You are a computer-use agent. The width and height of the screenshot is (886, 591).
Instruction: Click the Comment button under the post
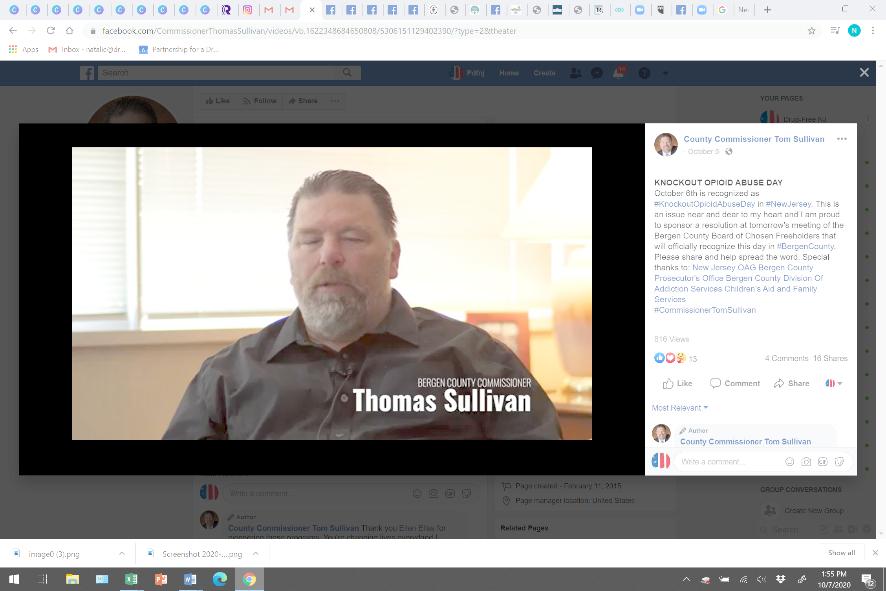click(x=735, y=383)
